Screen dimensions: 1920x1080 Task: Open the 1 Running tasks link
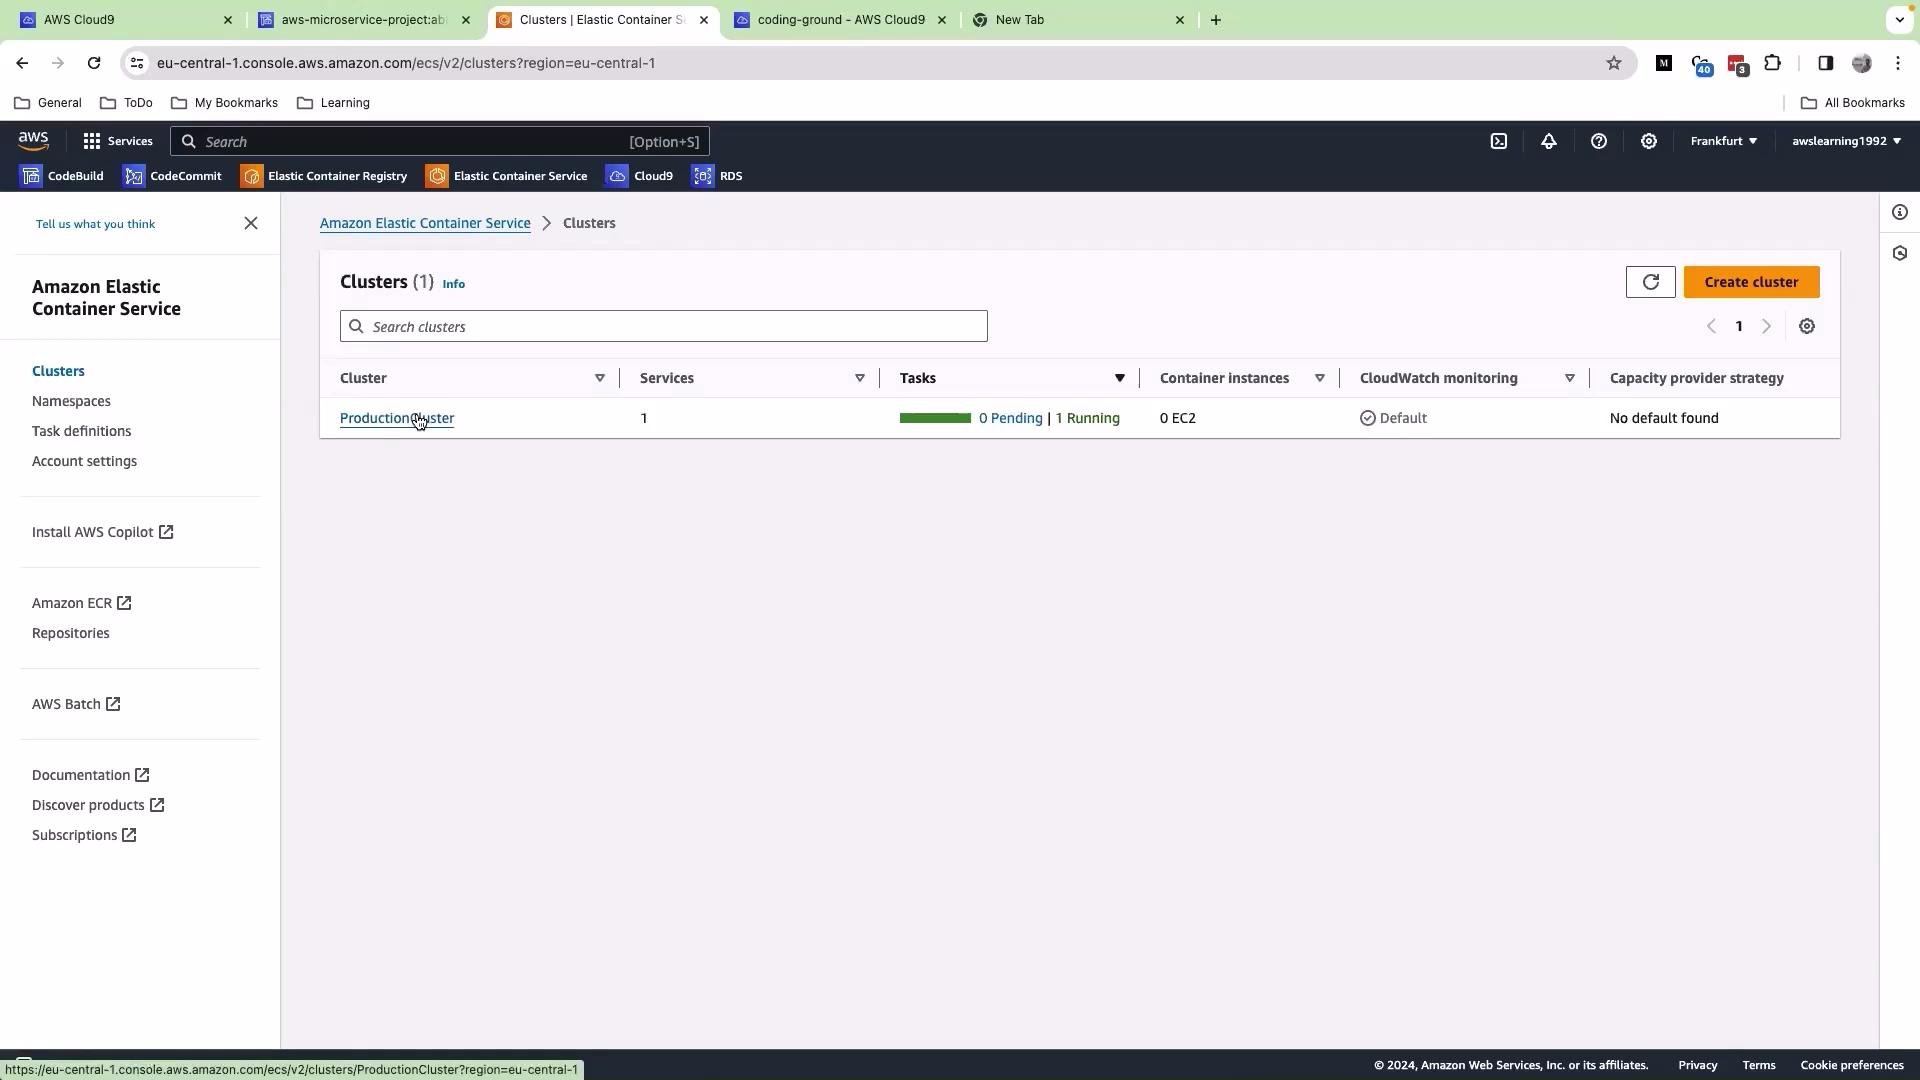[1088, 418]
